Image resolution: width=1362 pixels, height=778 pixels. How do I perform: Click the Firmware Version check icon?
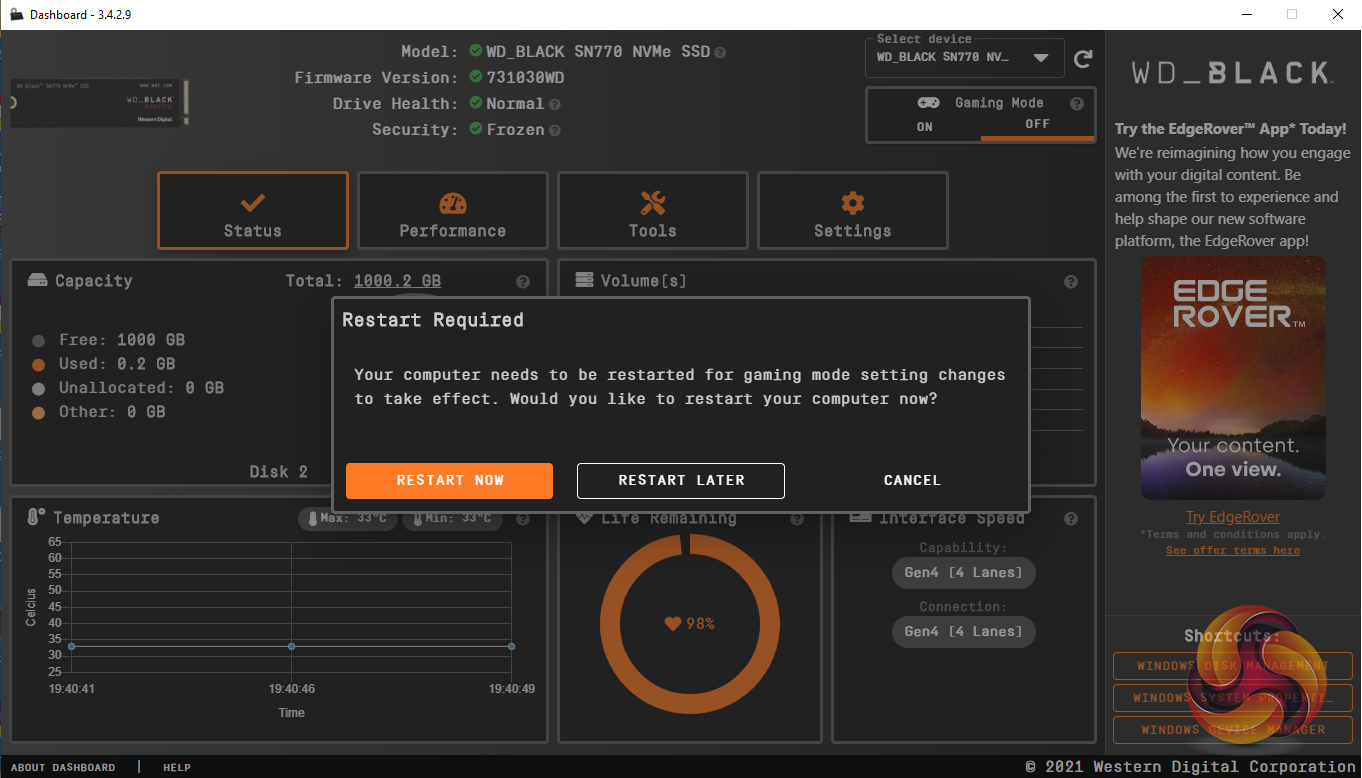[476, 77]
